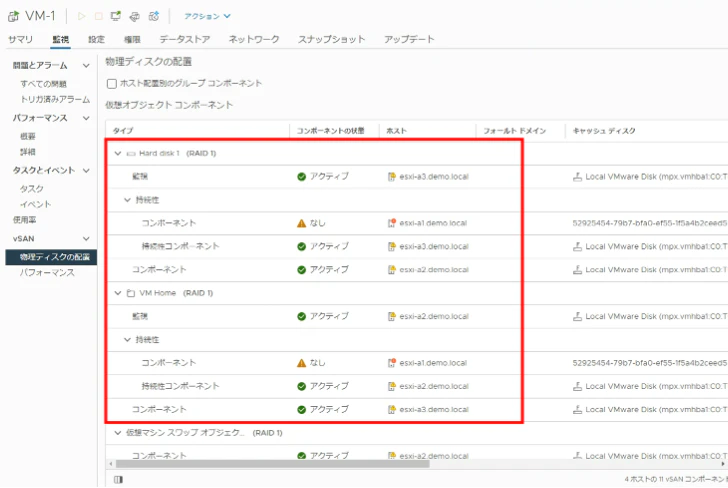Click cache disk icon in VM Home 持続性コンポーネント row

pyautogui.click(x=577, y=386)
